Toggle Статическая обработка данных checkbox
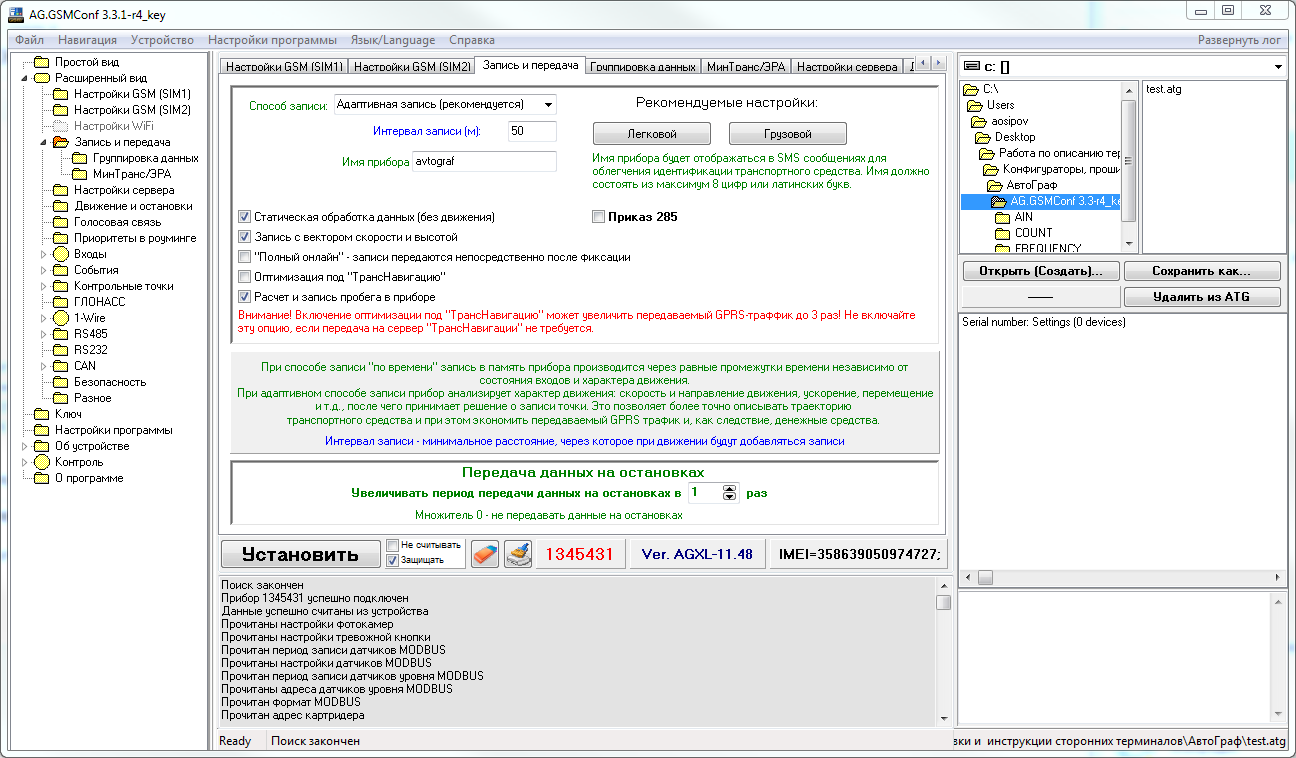Screen dimensions: 1296x758 tap(244, 216)
